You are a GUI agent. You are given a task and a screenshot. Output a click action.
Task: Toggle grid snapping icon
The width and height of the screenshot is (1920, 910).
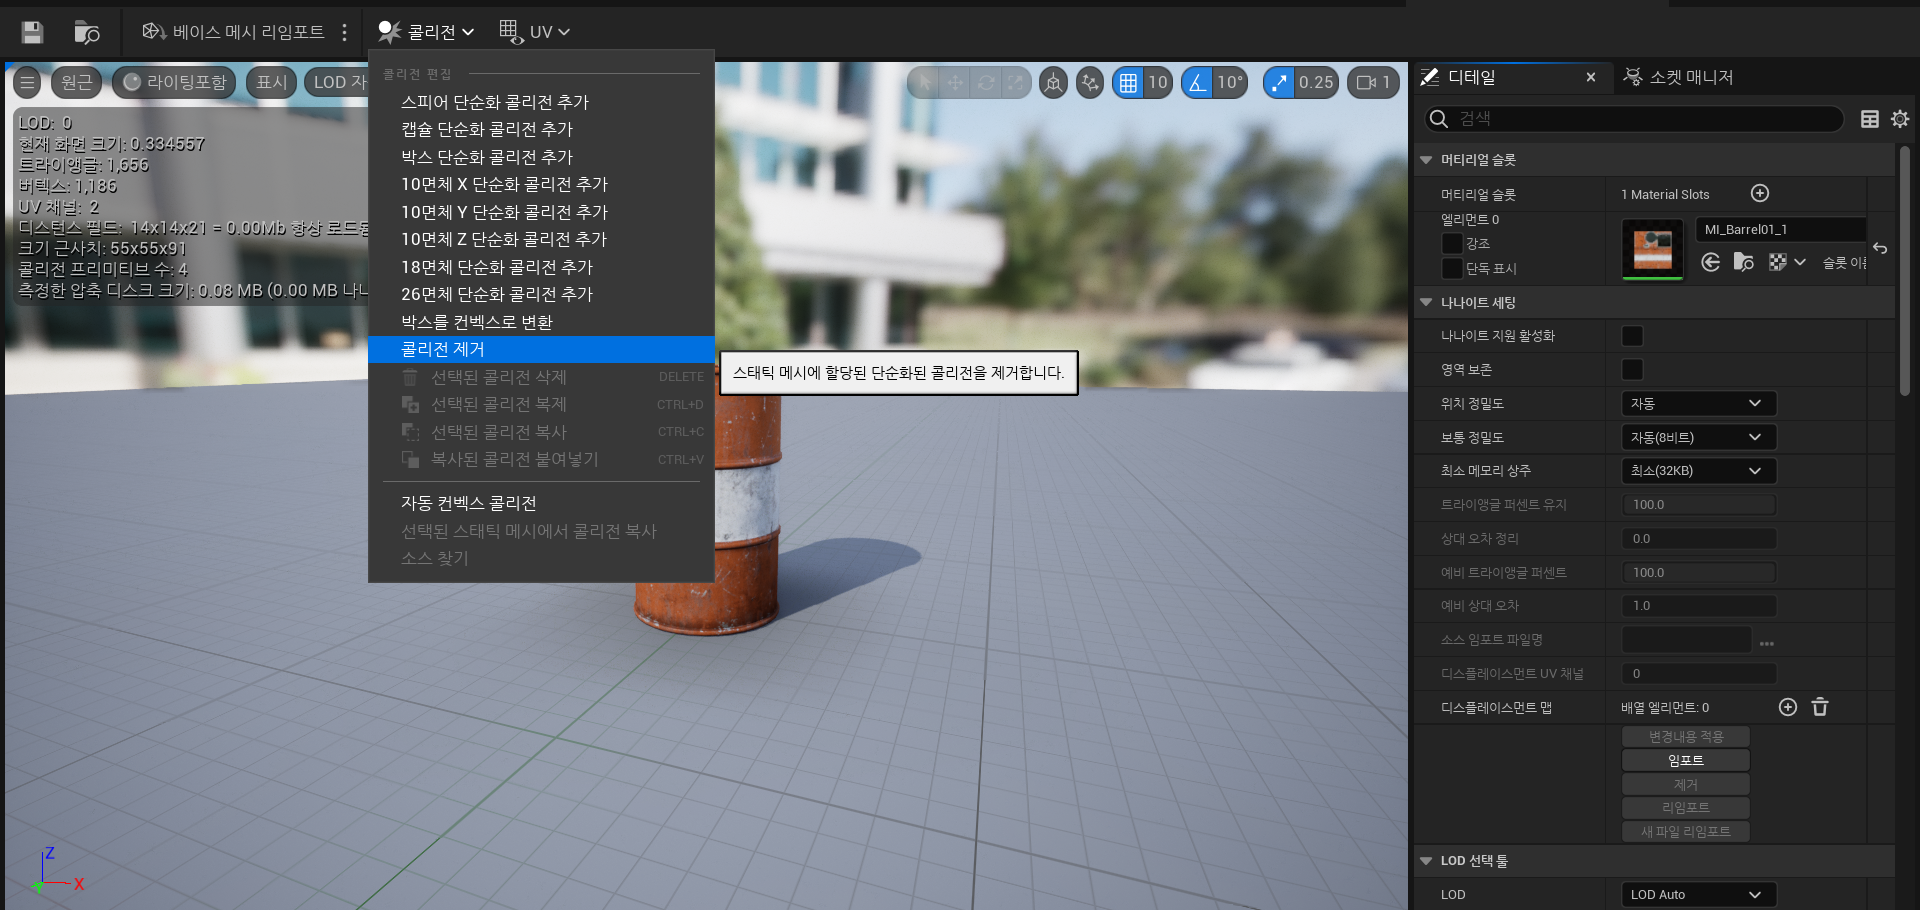click(x=1128, y=82)
